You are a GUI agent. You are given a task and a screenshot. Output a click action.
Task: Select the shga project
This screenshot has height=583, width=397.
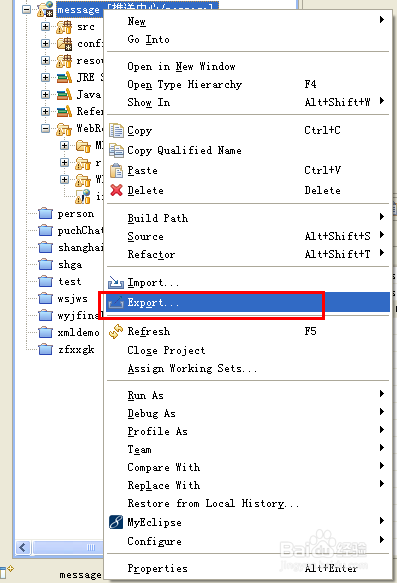click(x=70, y=265)
